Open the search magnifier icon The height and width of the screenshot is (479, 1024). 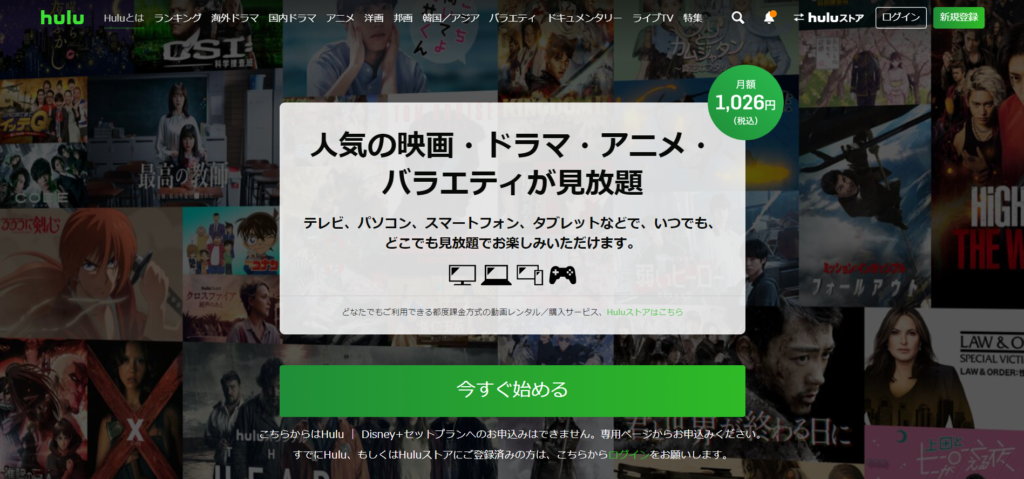737,18
